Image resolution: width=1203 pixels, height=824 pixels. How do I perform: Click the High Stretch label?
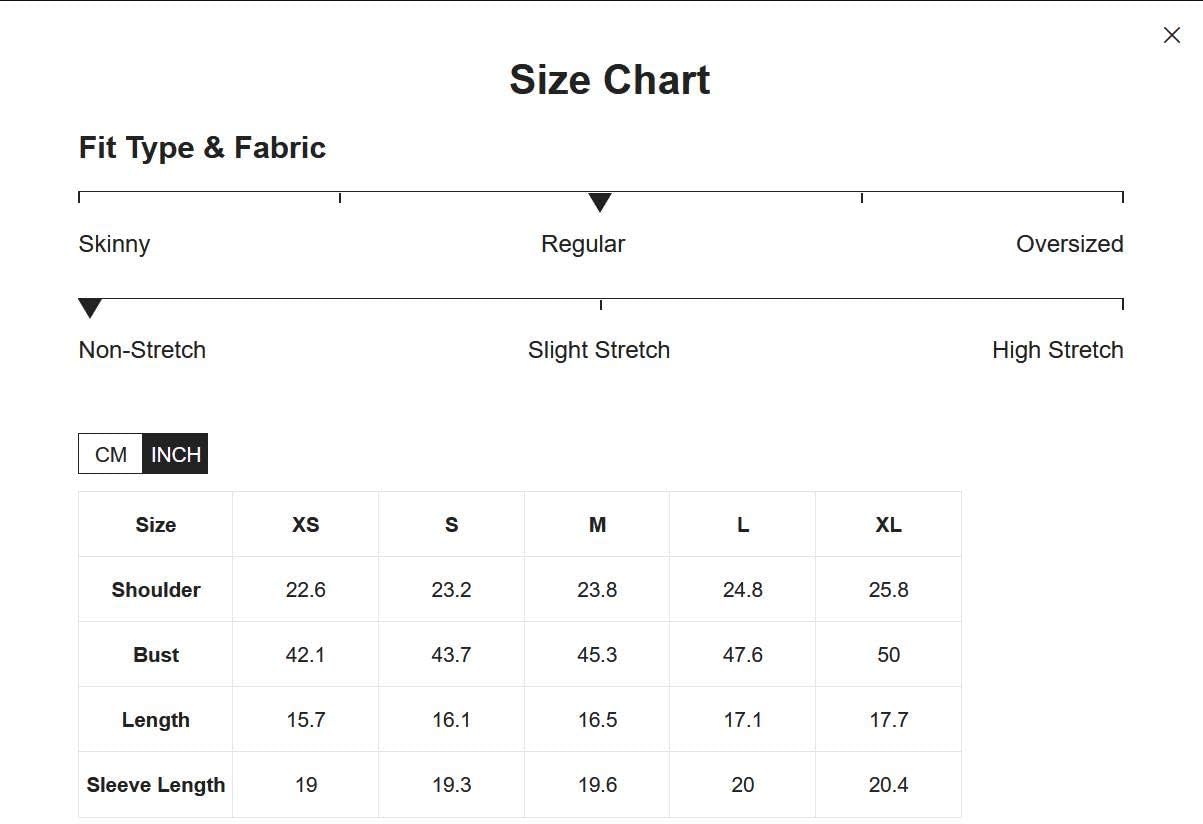pyautogui.click(x=1058, y=350)
